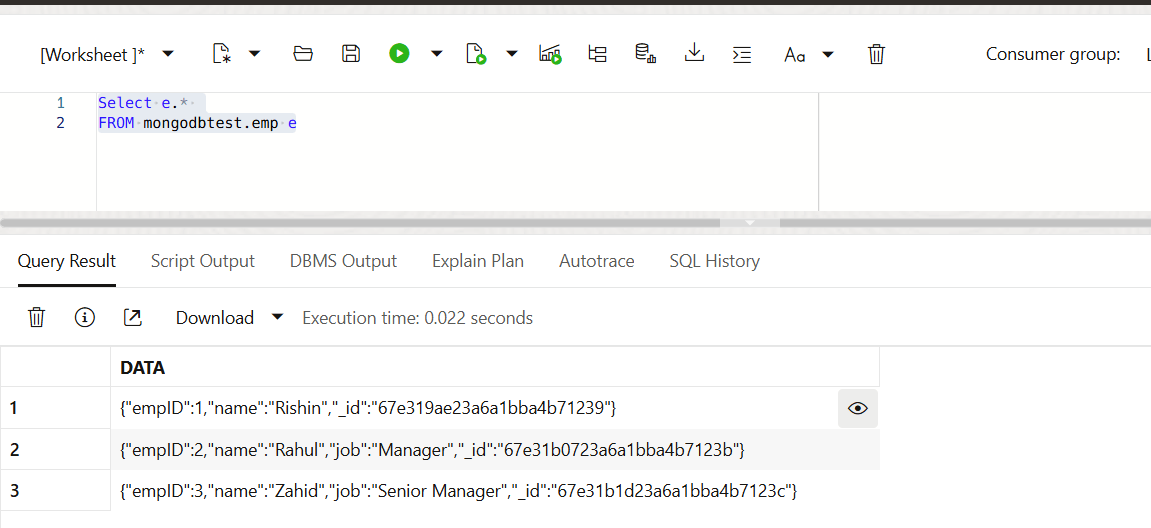Switch to the SQL History tab
Image resolution: width=1151 pixels, height=528 pixels.
714,261
